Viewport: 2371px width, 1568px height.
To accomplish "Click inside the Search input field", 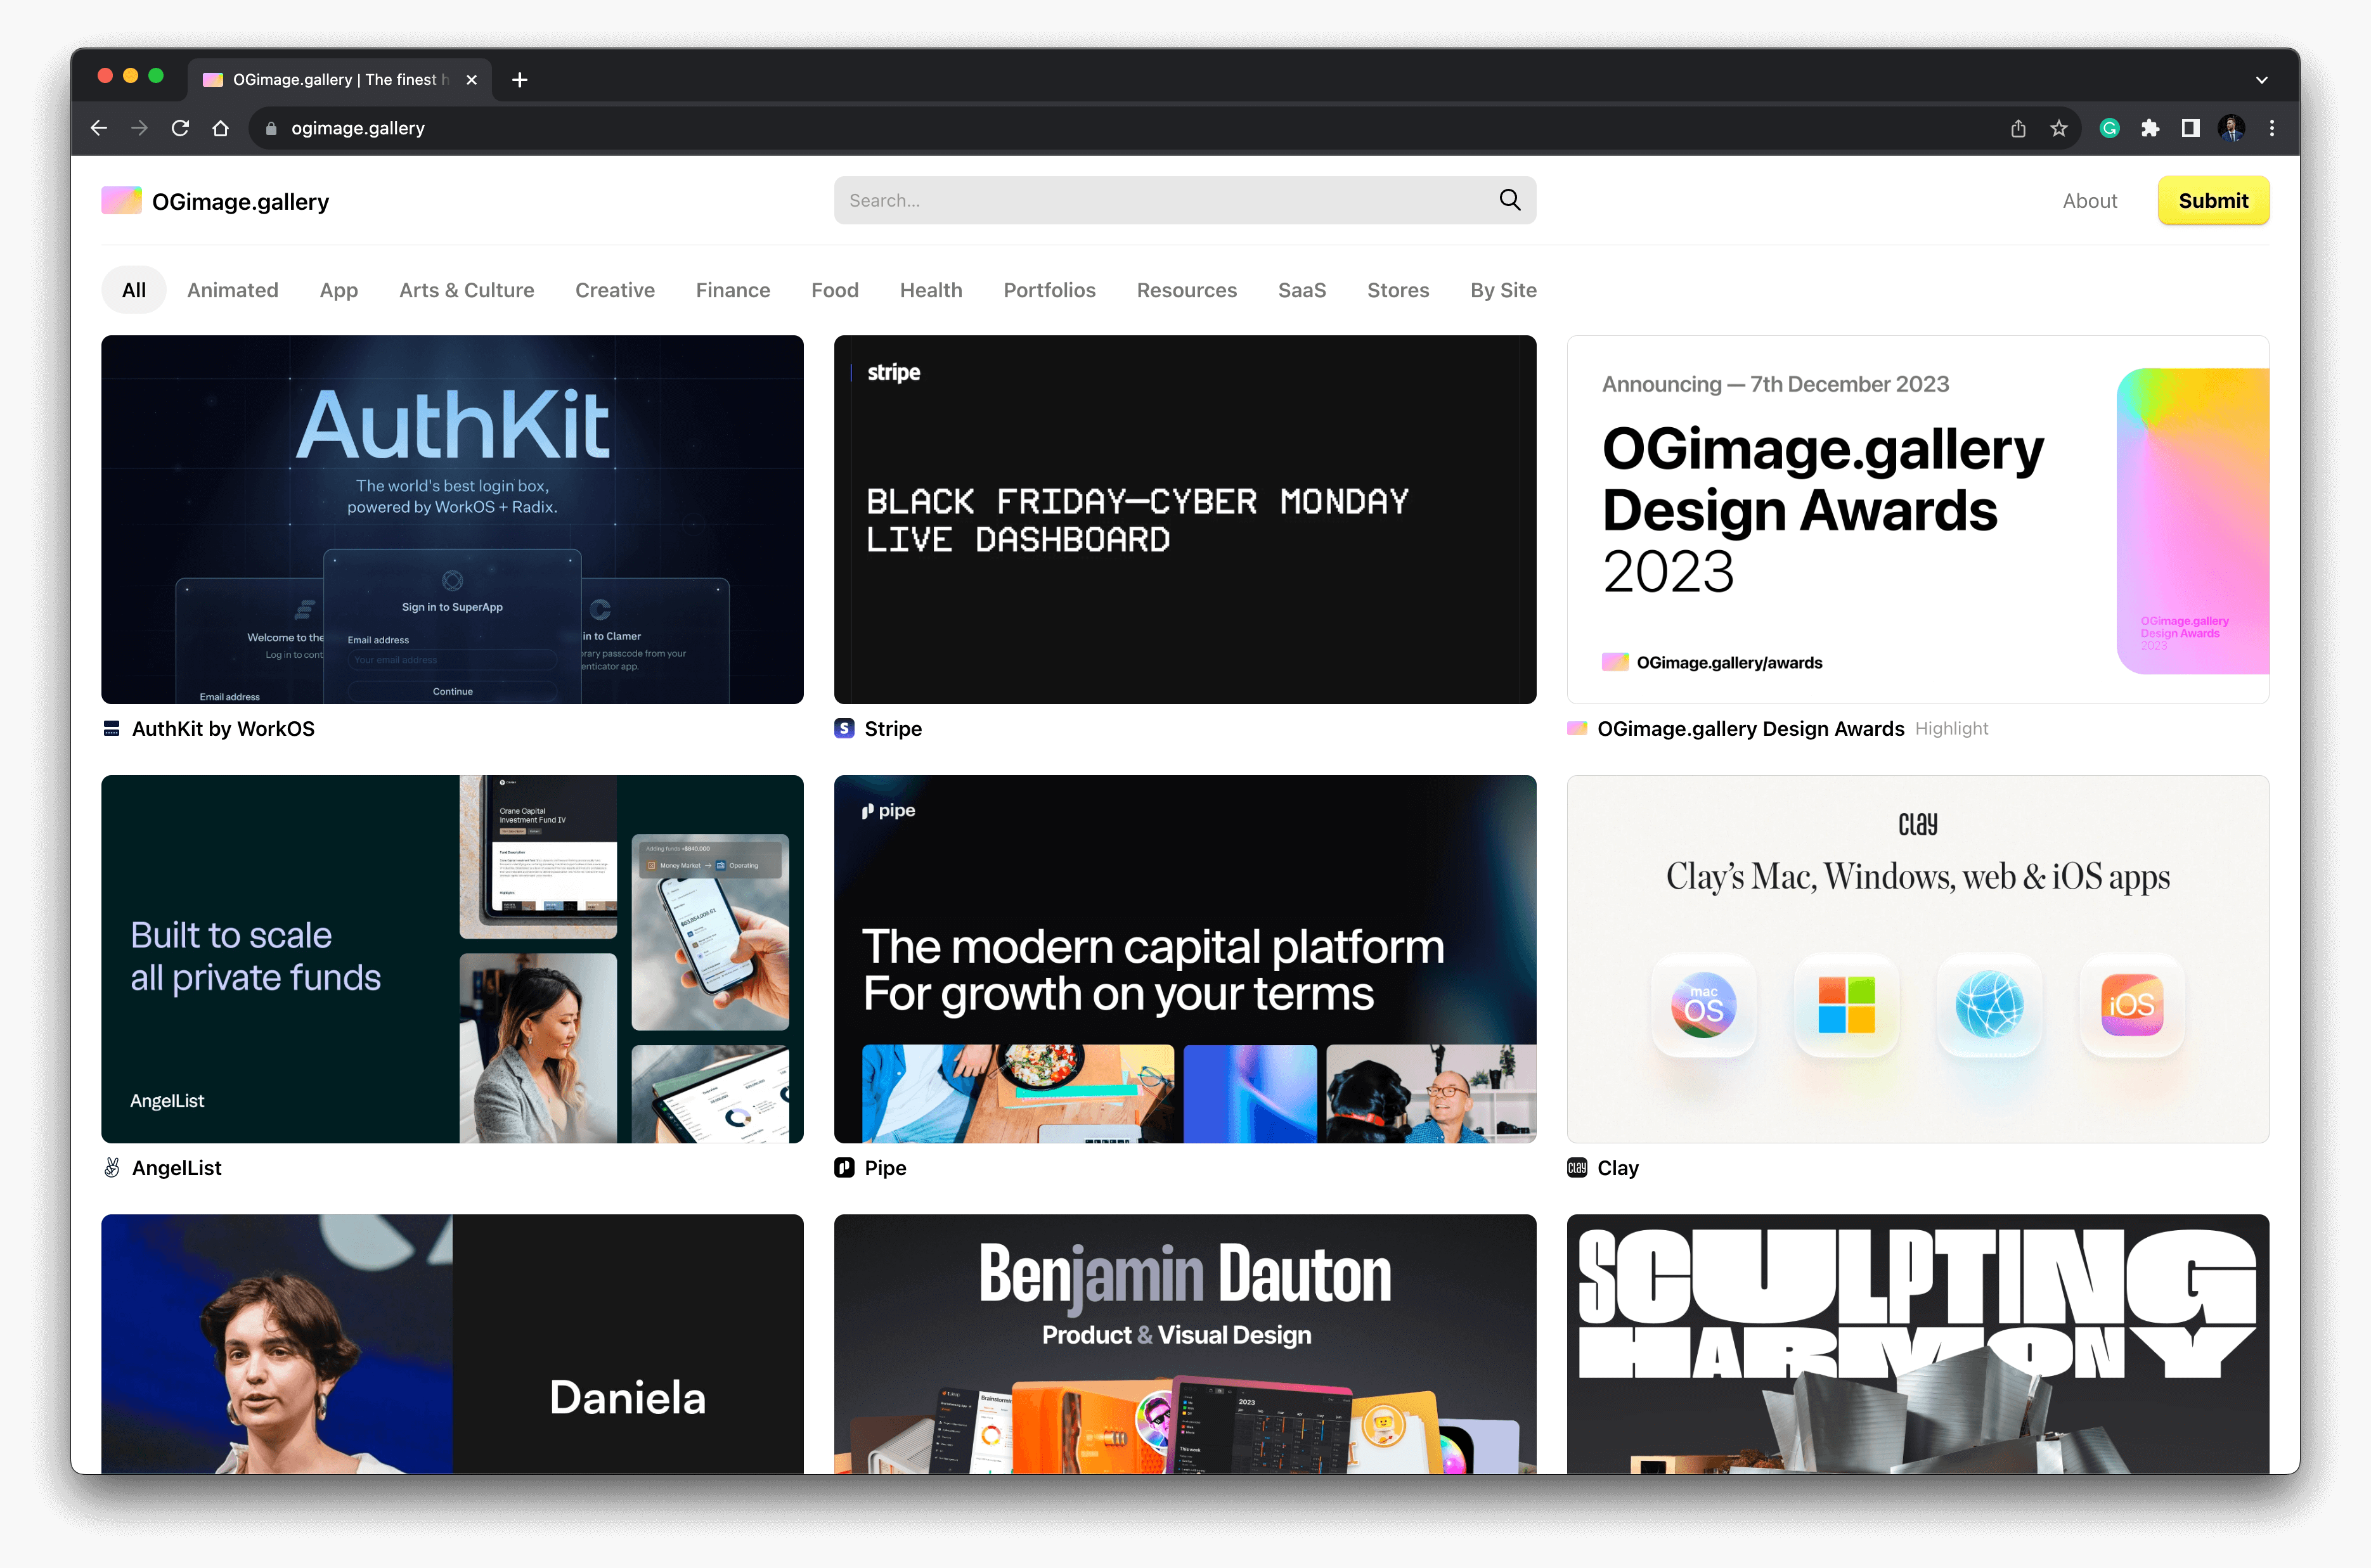I will (1160, 200).
